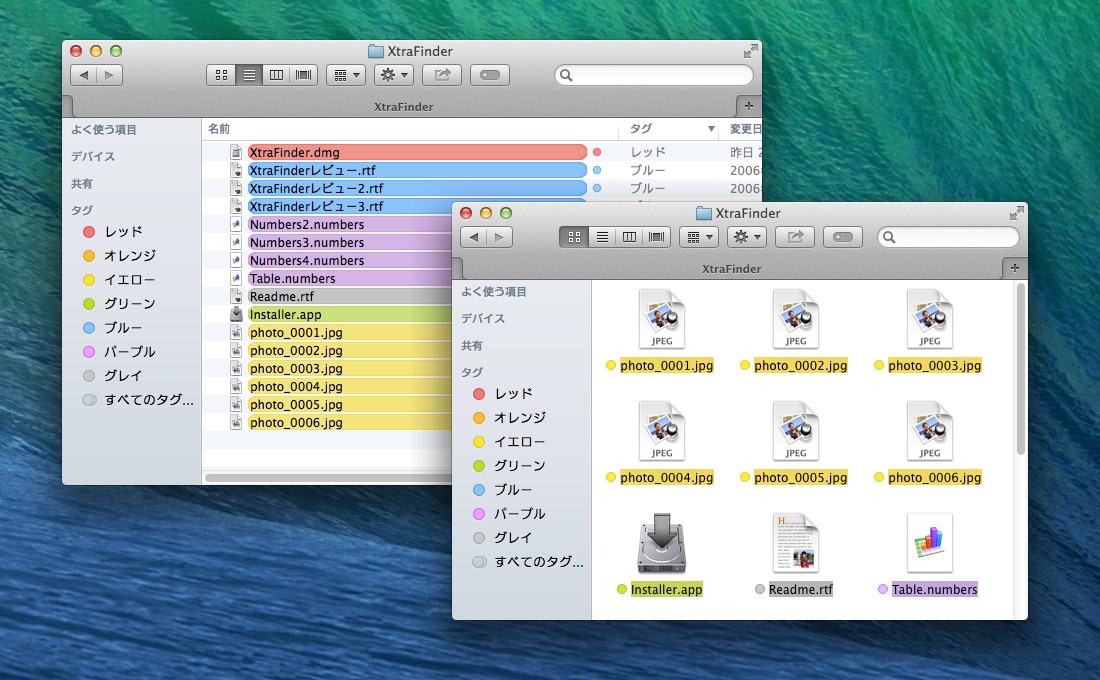Viewport: 1100px width, 680px height.
Task: Sort by 名前 column header
Action: click(x=410, y=129)
